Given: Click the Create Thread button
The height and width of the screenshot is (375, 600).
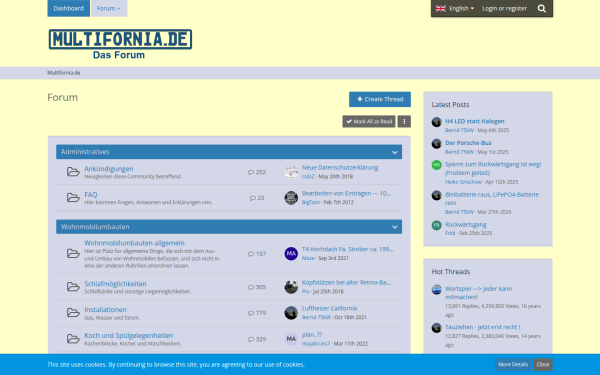Looking at the screenshot, I should (x=380, y=99).
